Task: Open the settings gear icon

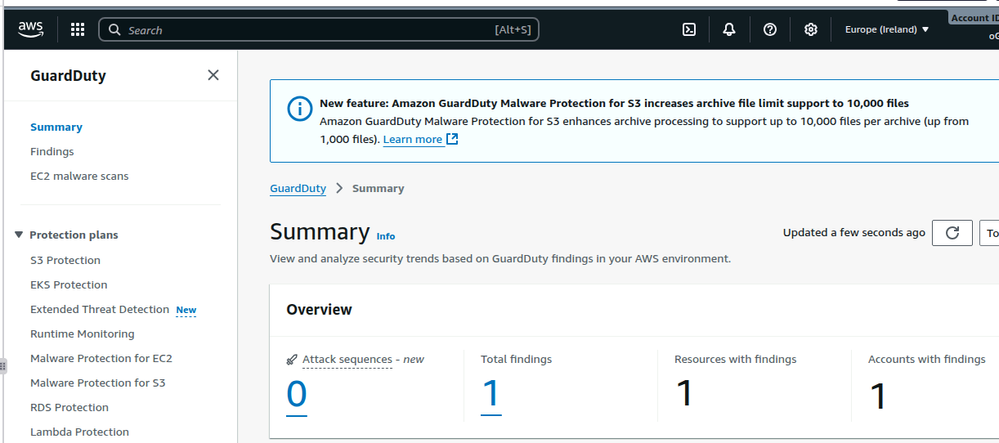Action: pos(811,30)
